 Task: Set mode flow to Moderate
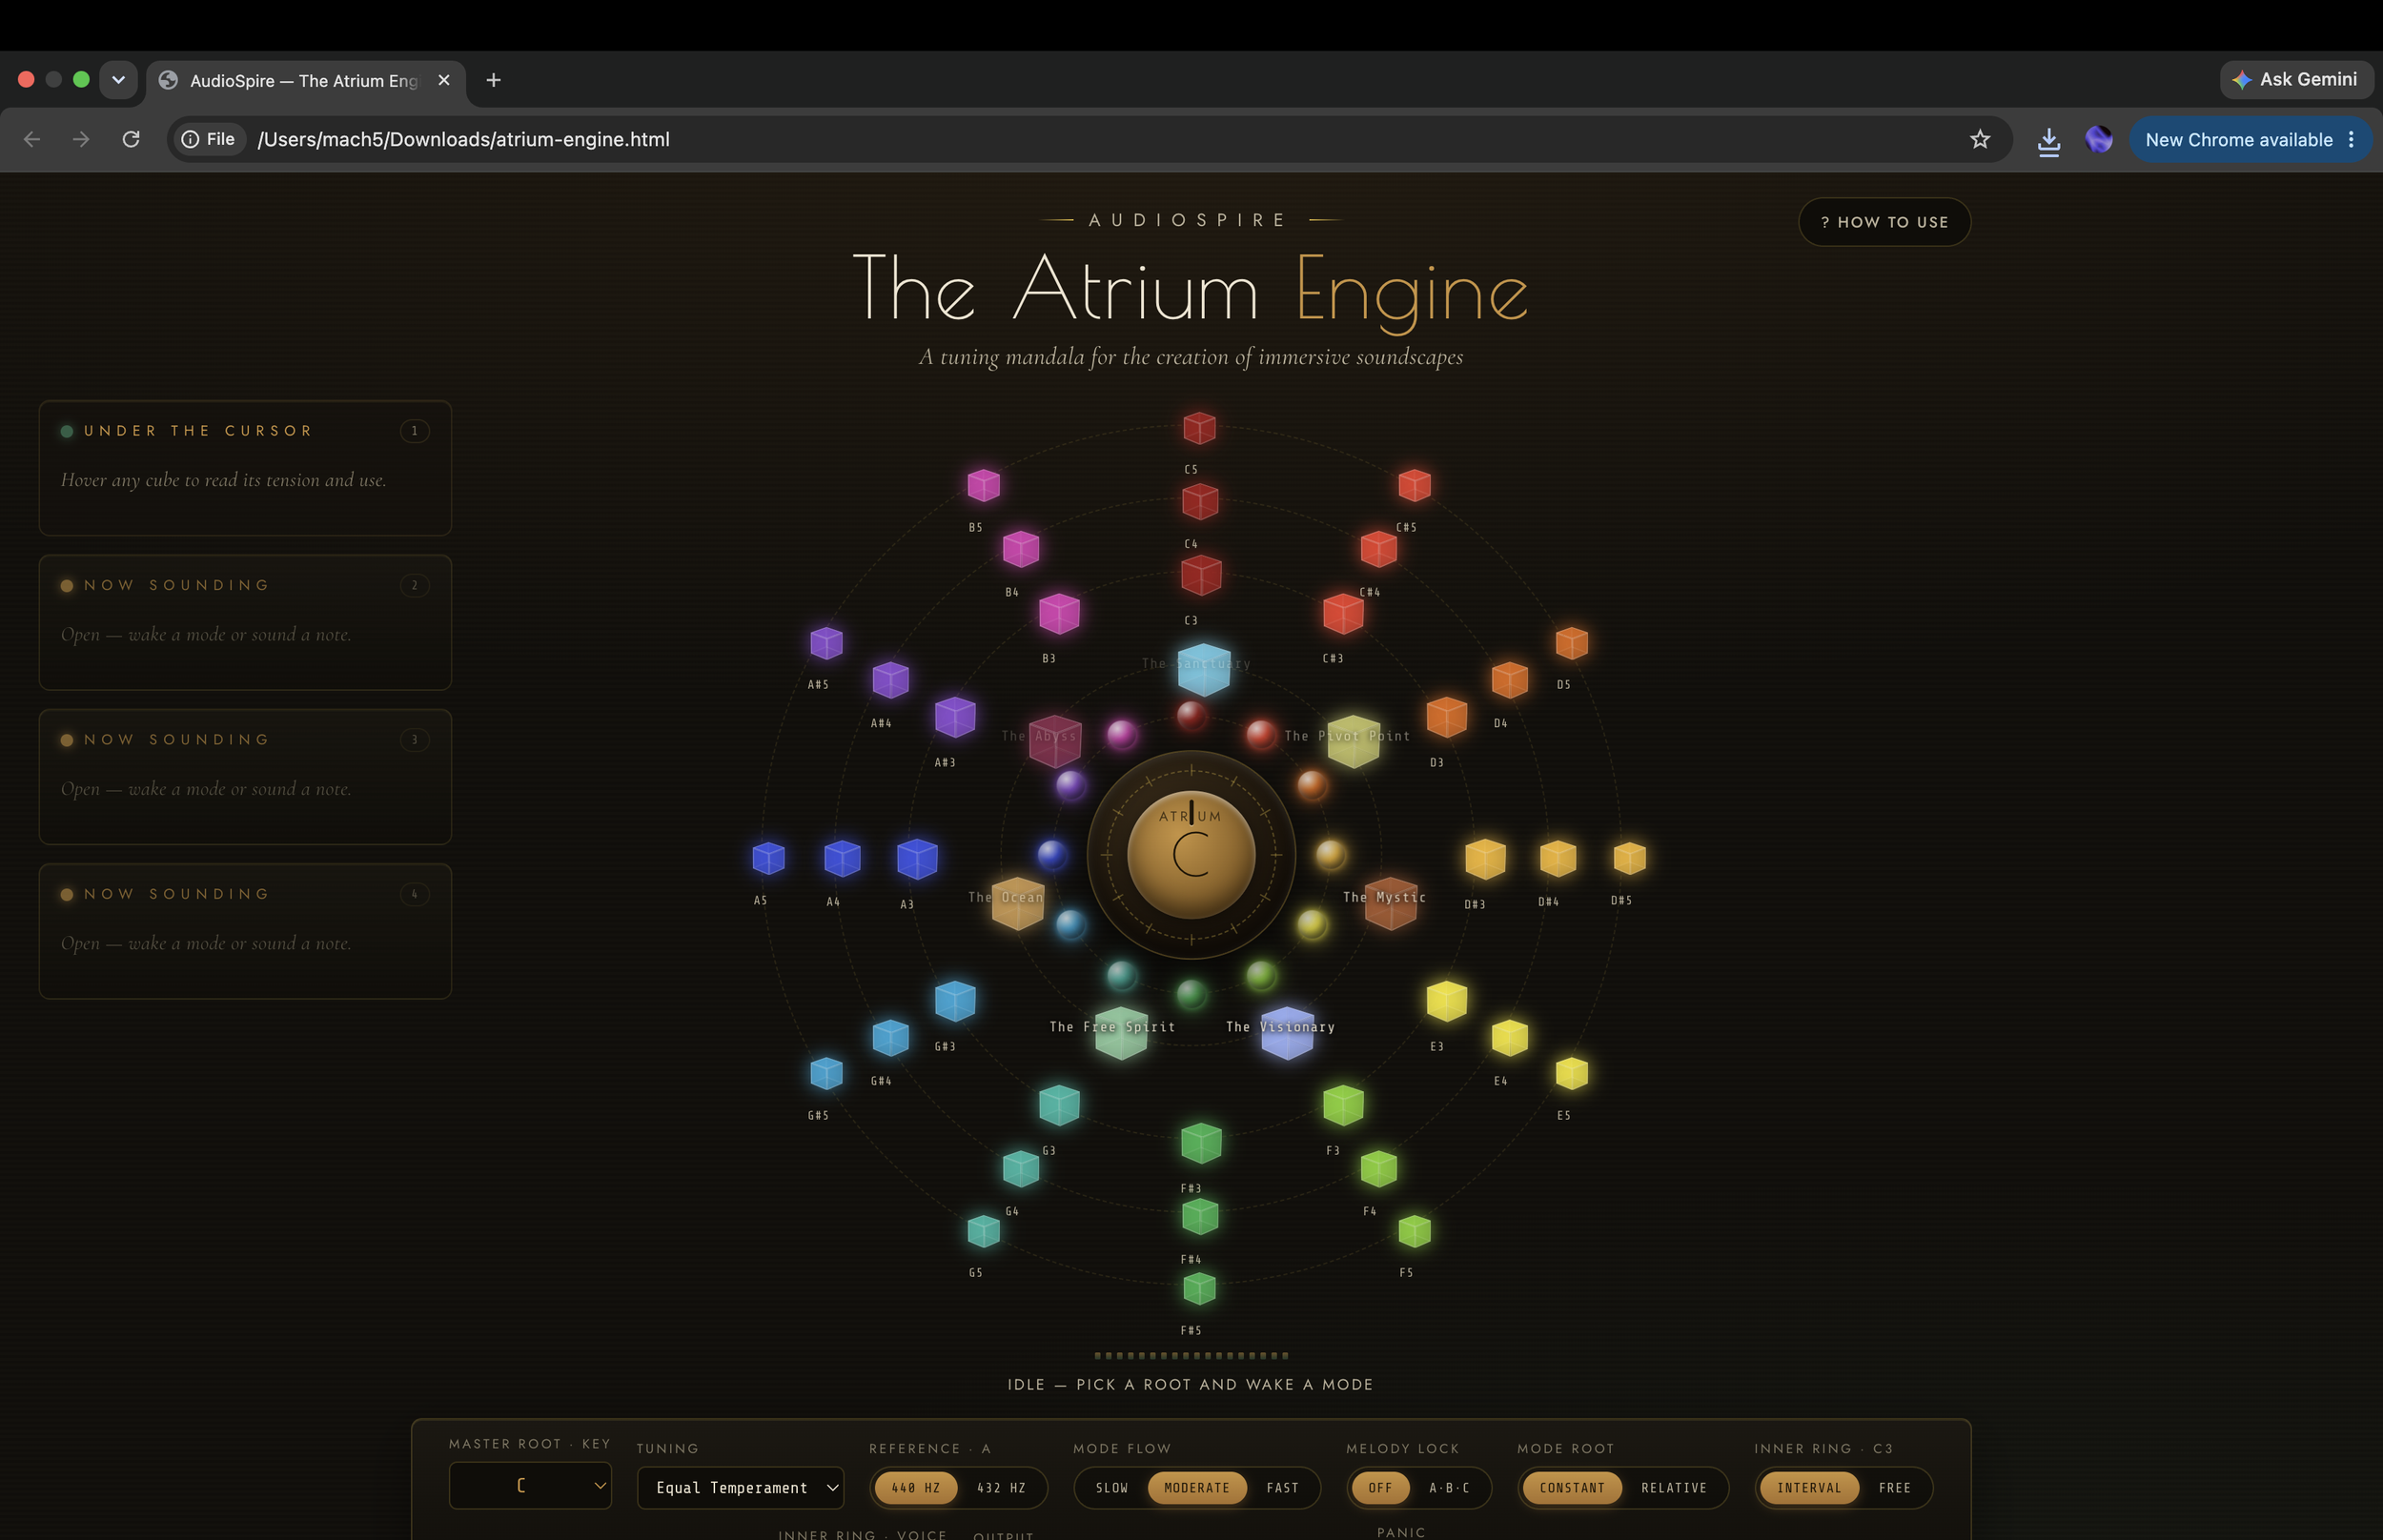click(x=1196, y=1487)
